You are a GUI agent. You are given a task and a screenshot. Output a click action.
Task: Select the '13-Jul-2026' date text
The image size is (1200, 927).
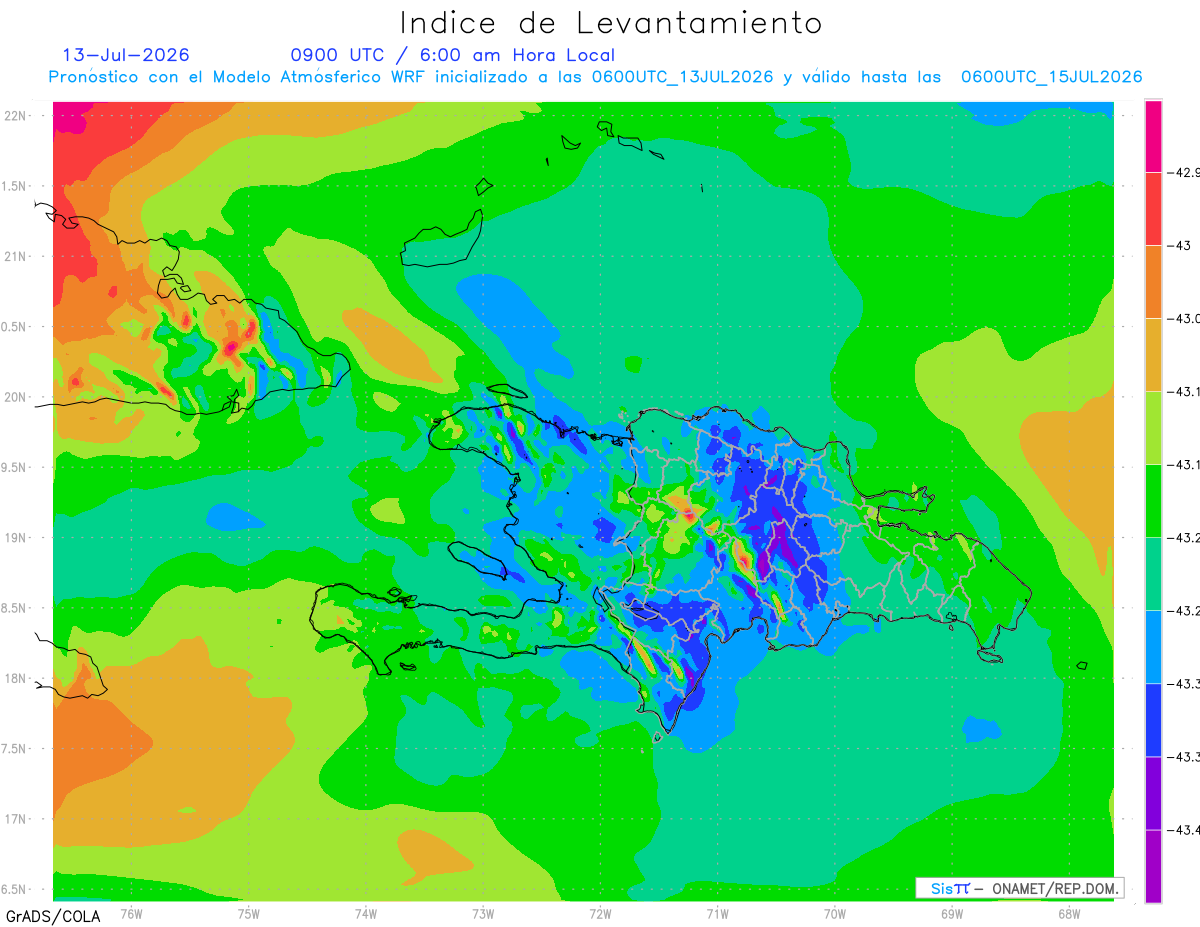click(x=126, y=55)
